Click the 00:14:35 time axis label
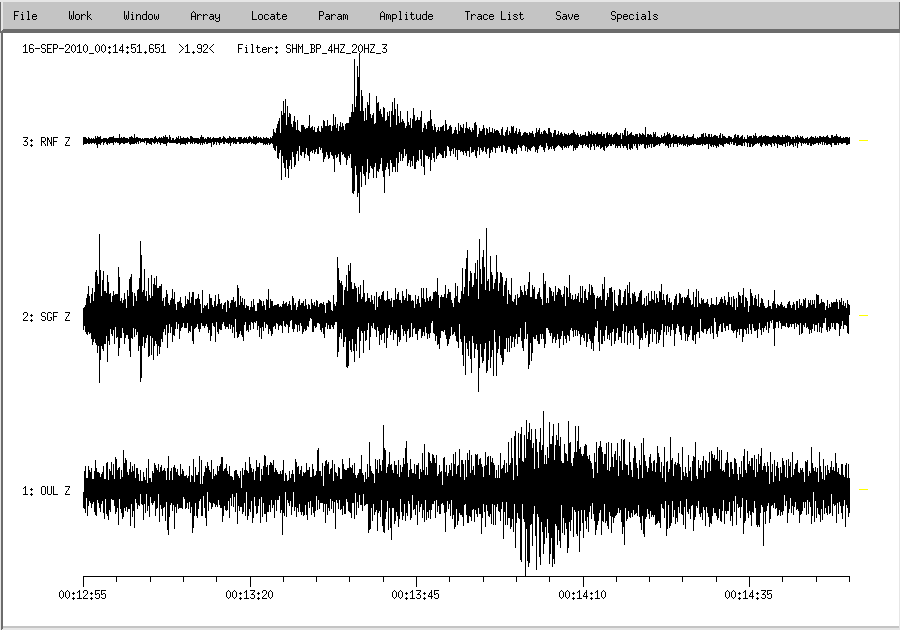 pyautogui.click(x=750, y=594)
